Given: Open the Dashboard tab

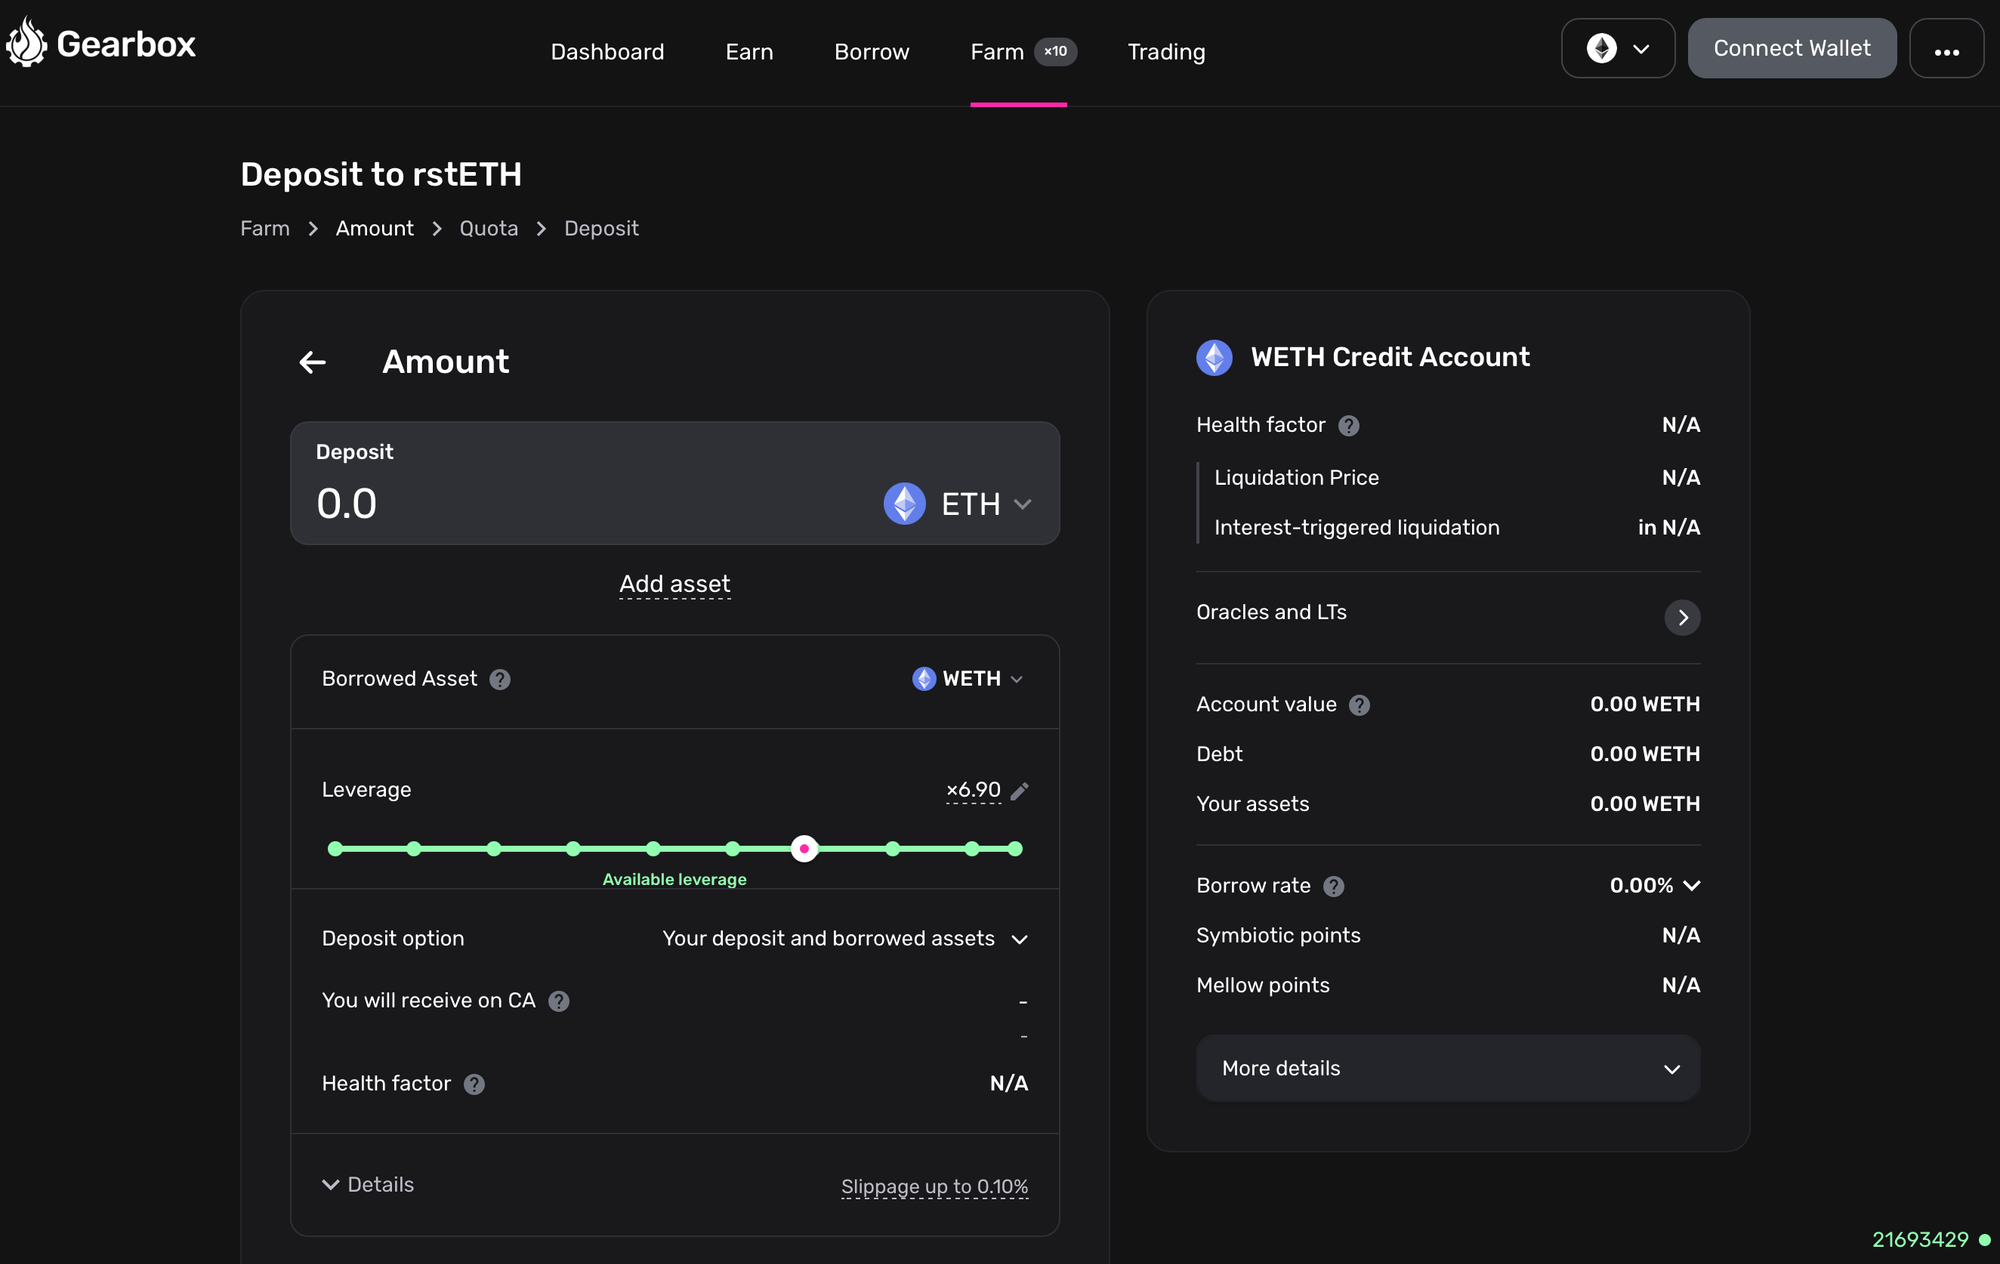Looking at the screenshot, I should (x=607, y=52).
